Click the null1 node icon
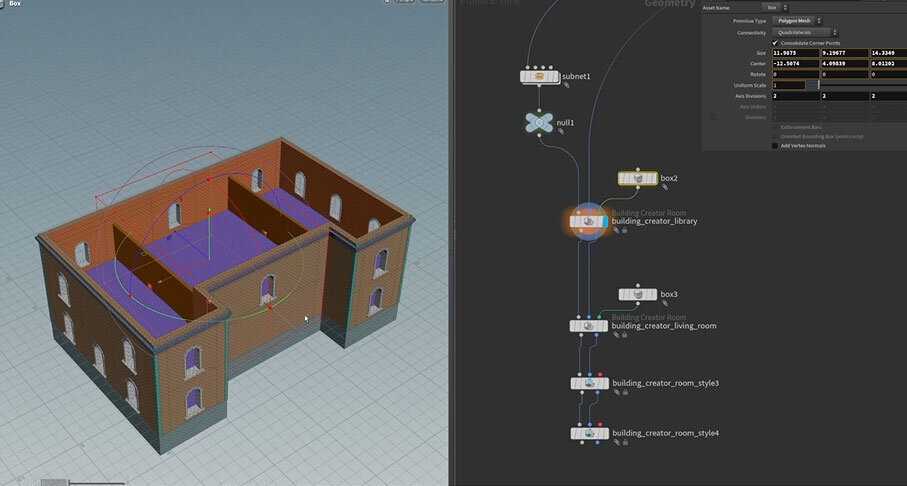The image size is (907, 486). [x=539, y=122]
